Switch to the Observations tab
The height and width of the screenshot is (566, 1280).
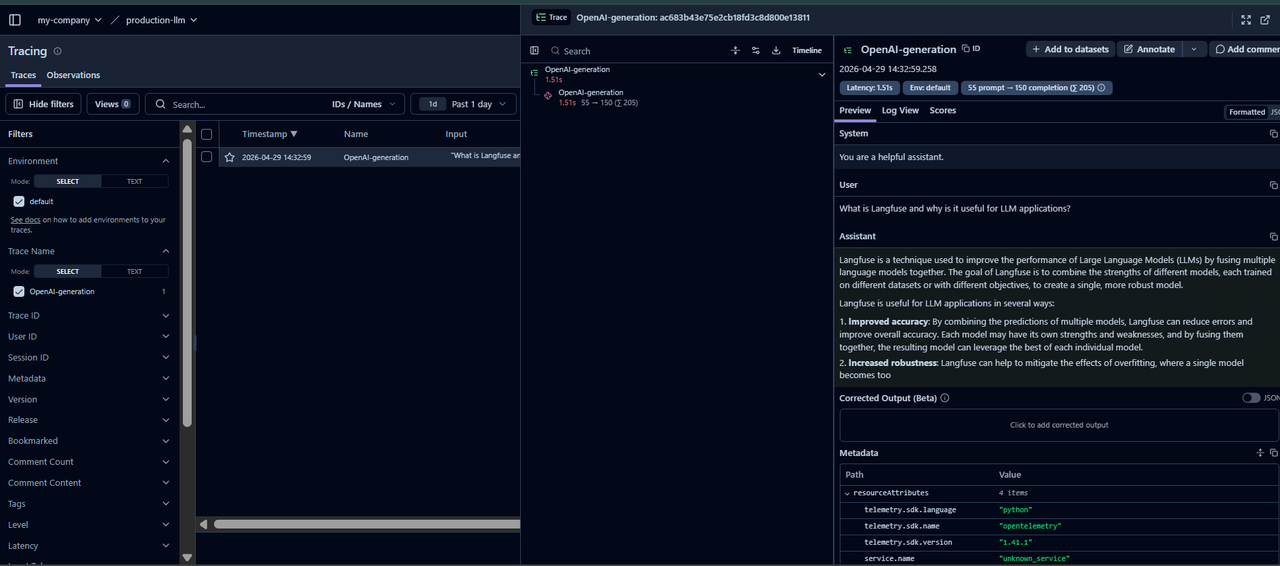click(x=73, y=75)
